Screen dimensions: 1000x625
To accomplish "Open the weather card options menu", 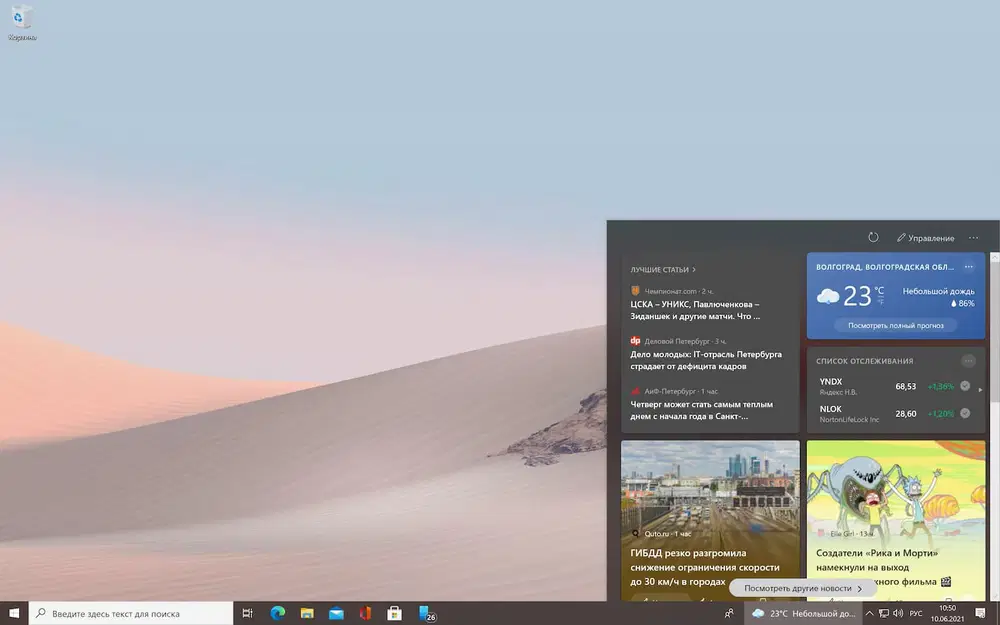I will point(969,267).
